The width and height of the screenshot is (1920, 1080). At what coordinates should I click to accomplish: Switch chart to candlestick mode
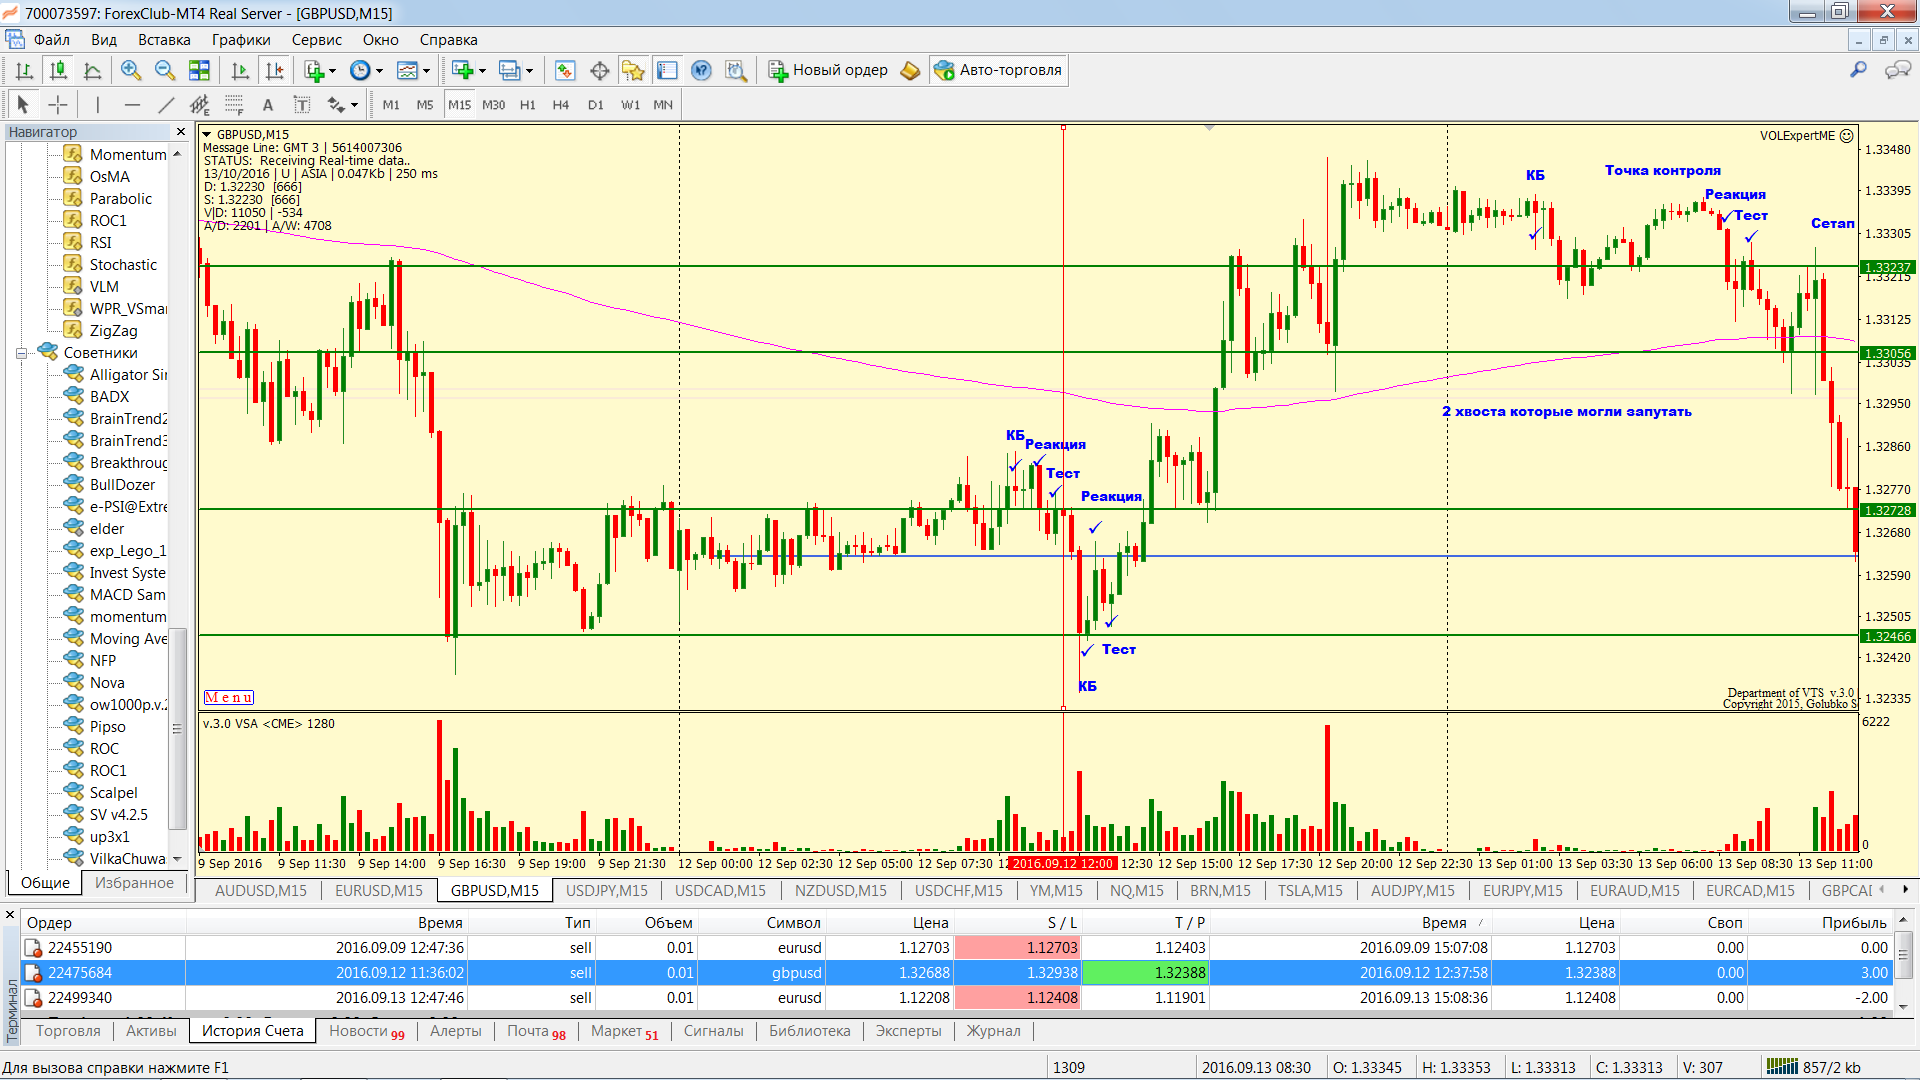tap(58, 70)
